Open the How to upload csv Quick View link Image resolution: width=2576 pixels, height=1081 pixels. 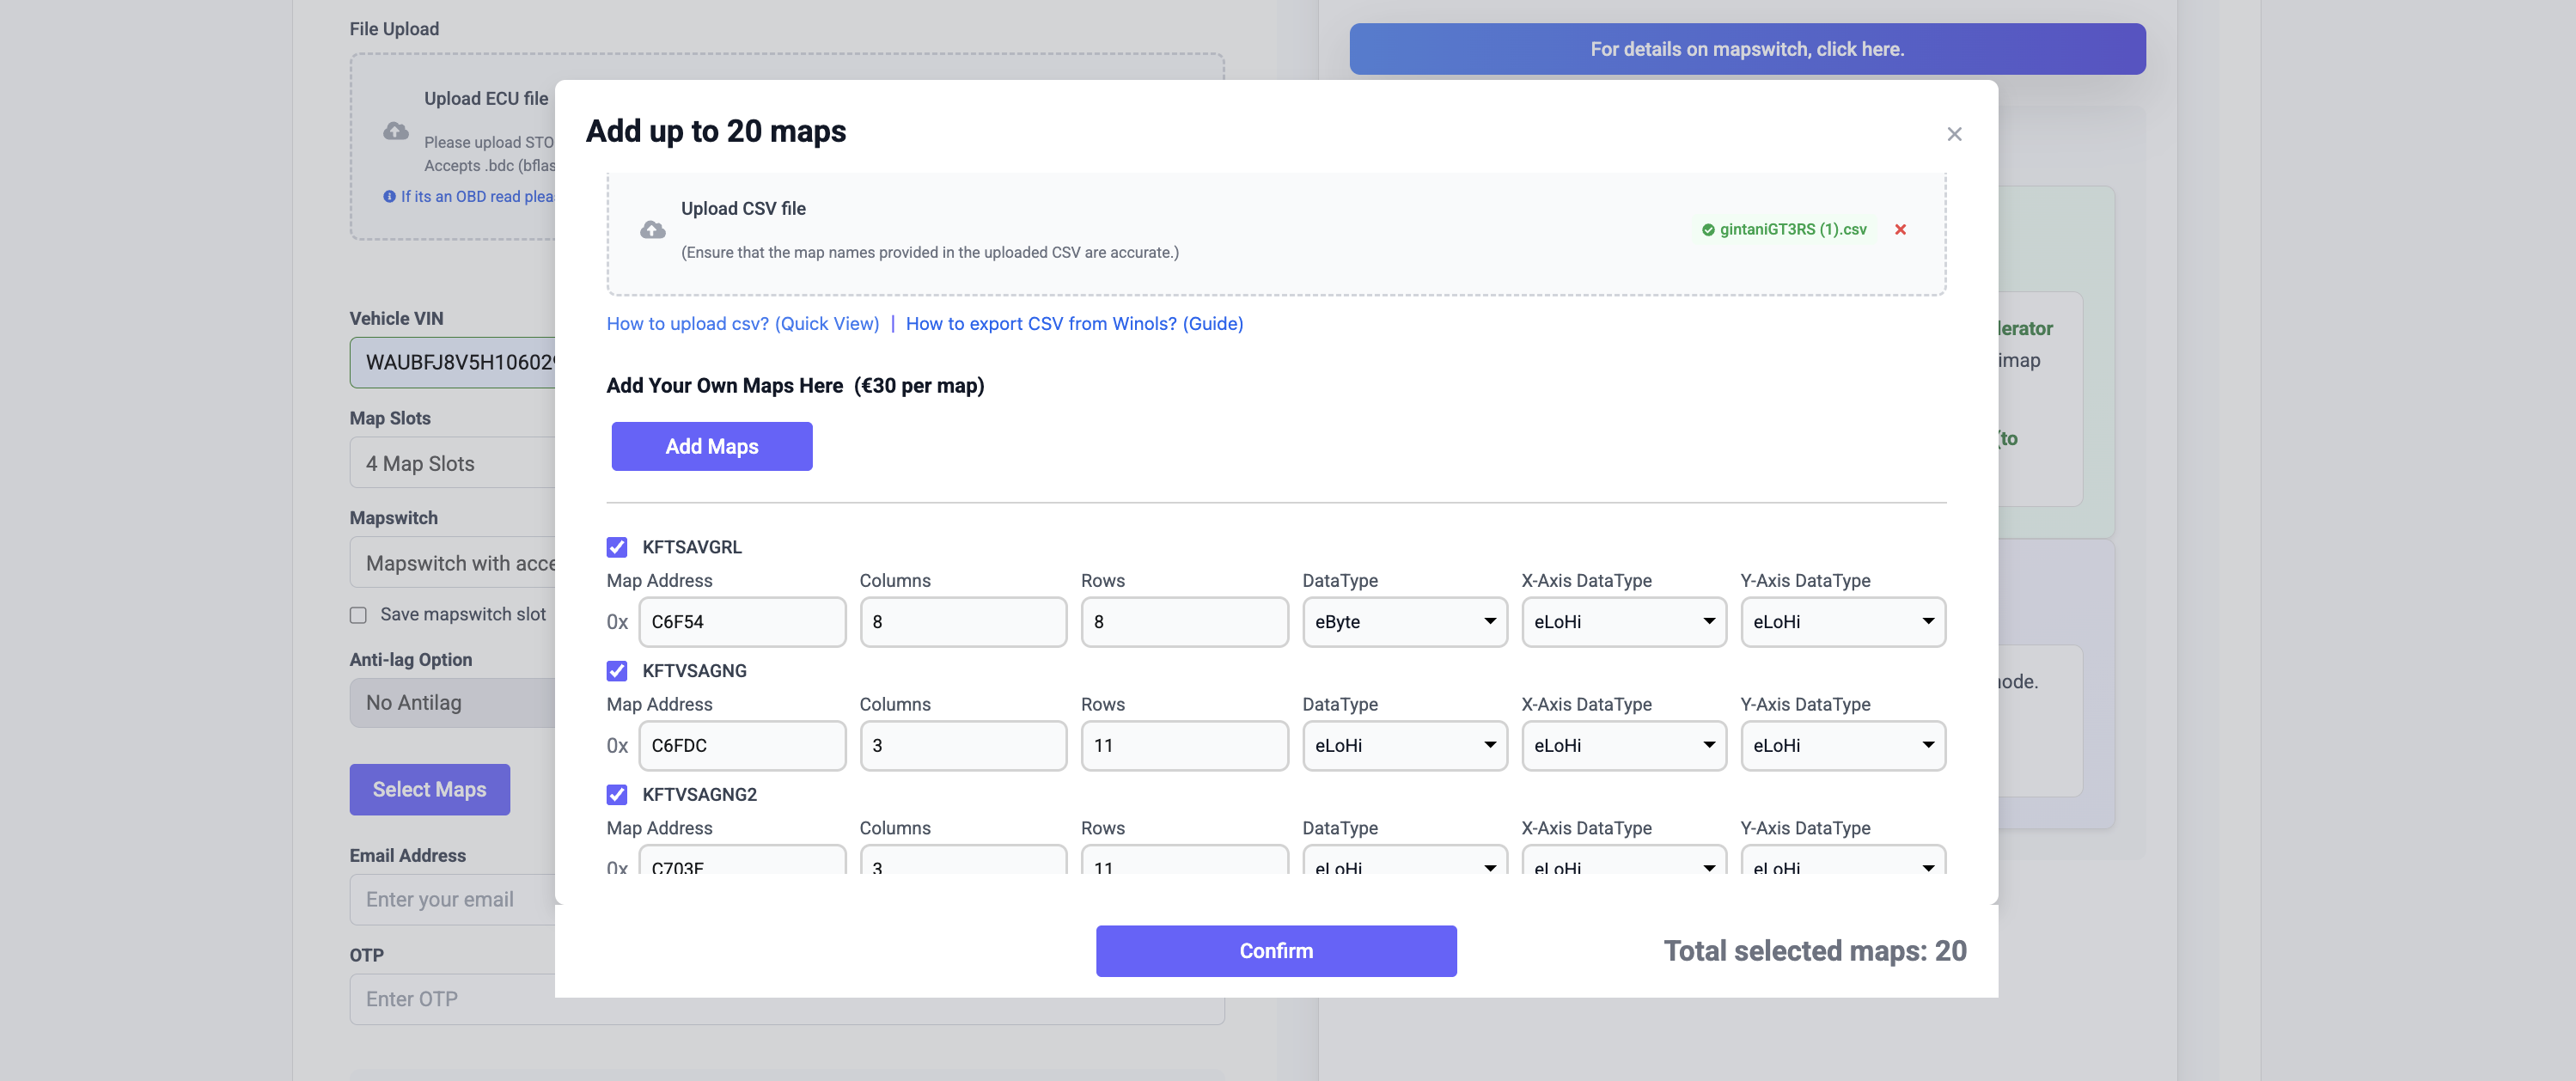(x=742, y=323)
